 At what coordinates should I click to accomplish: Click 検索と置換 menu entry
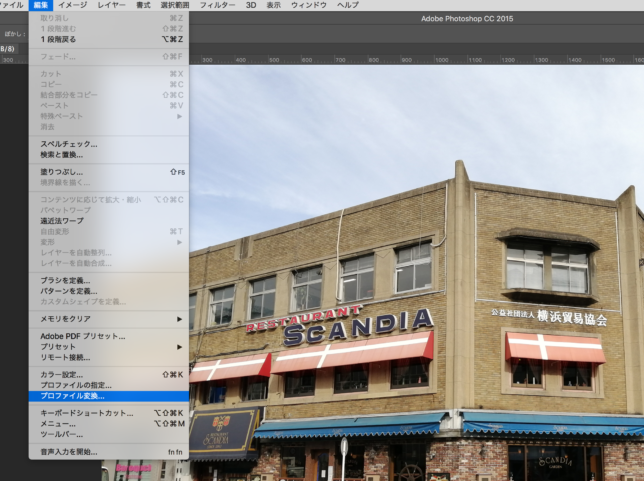pos(62,155)
